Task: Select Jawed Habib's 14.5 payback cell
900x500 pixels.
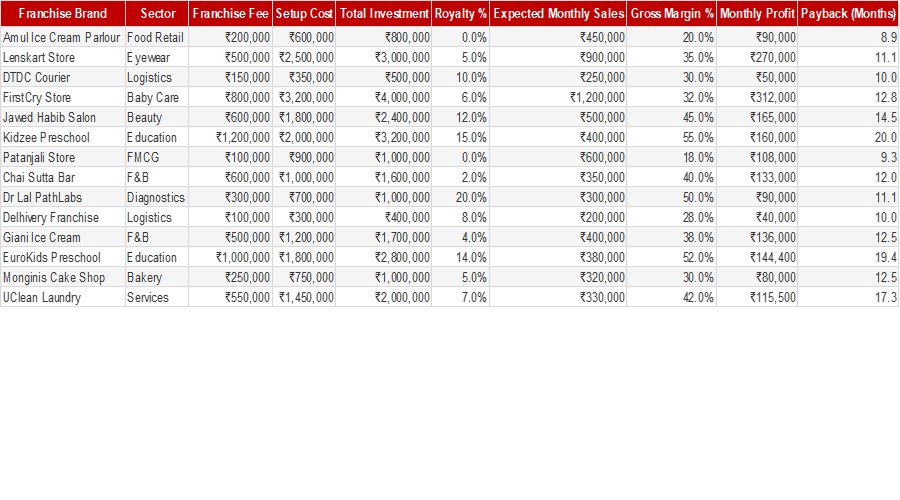Action: tap(848, 118)
